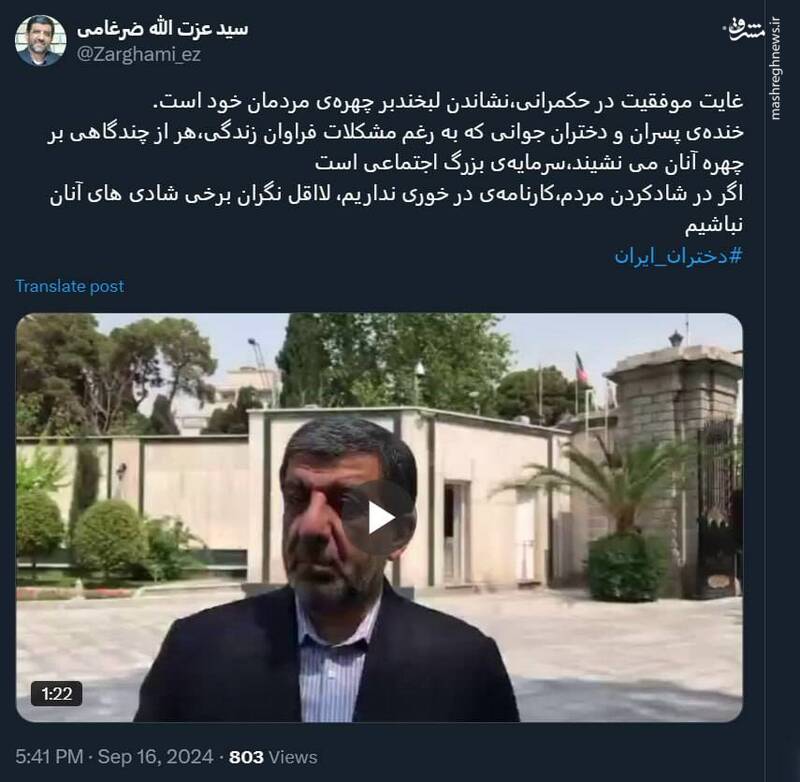Open display name سید عزت الله ضرغامی
The width and height of the screenshot is (800, 782).
click(x=162, y=29)
